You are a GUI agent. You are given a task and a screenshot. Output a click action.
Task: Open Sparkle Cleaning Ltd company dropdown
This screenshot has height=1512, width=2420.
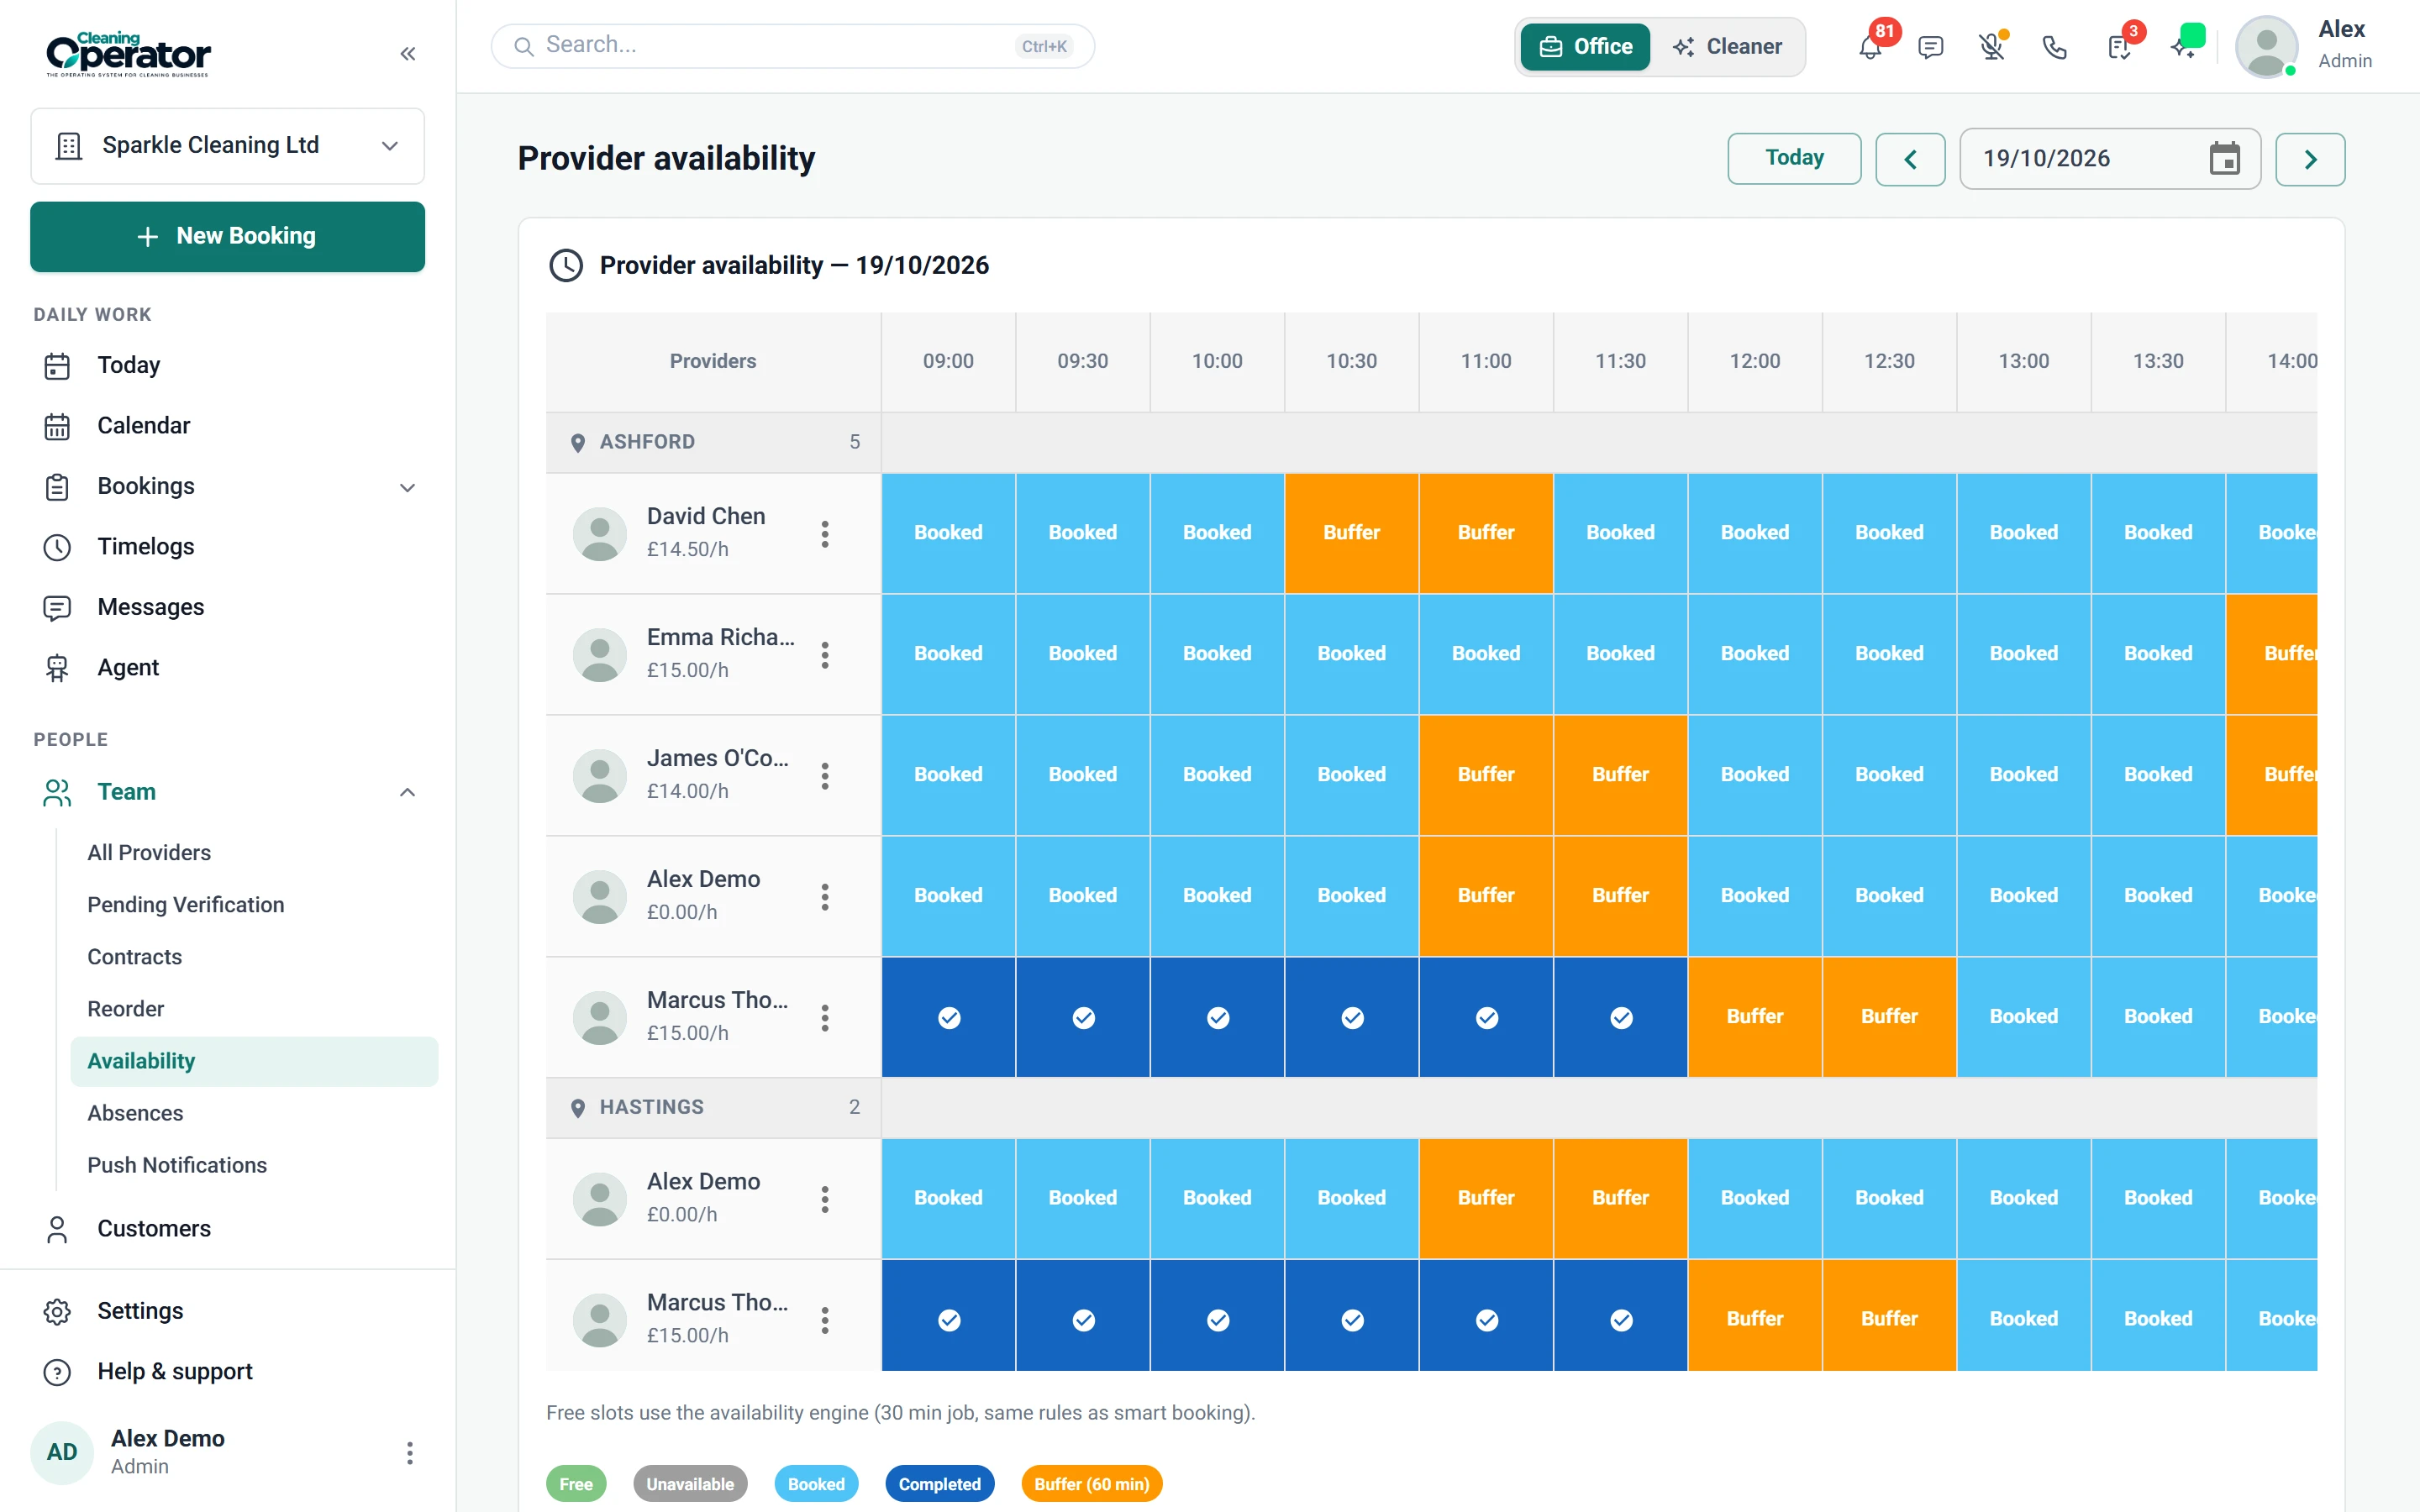pyautogui.click(x=227, y=146)
